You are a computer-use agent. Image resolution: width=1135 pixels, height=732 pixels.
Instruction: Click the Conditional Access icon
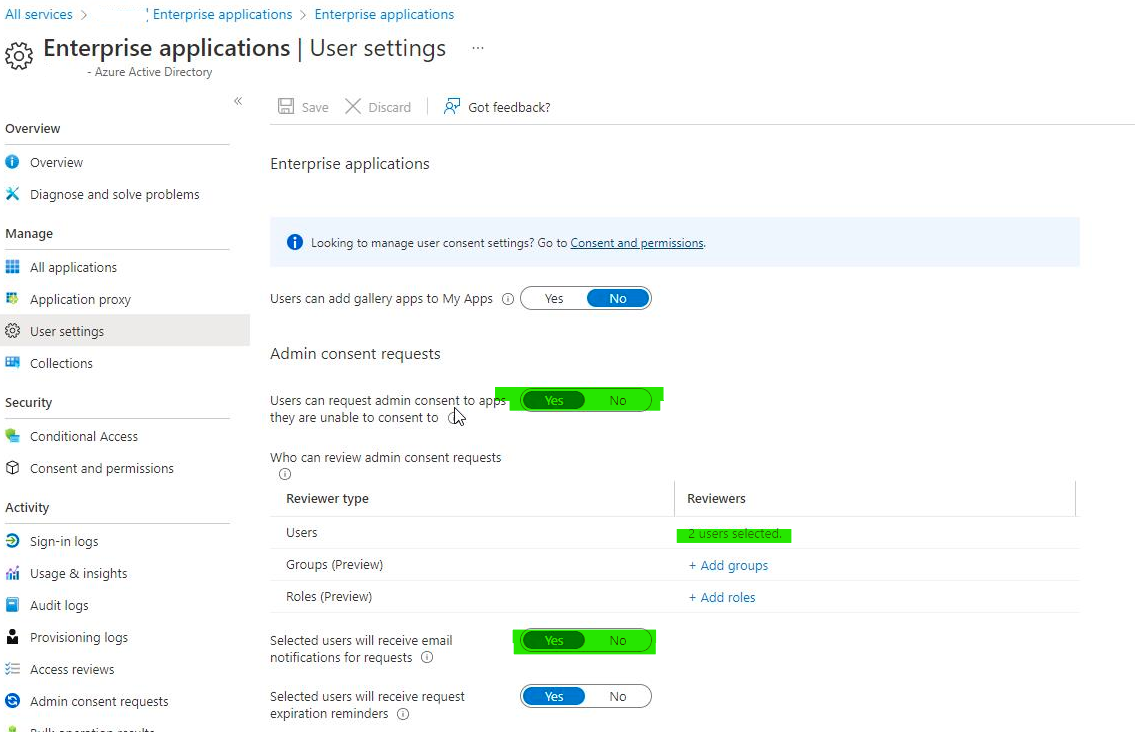[x=12, y=435]
